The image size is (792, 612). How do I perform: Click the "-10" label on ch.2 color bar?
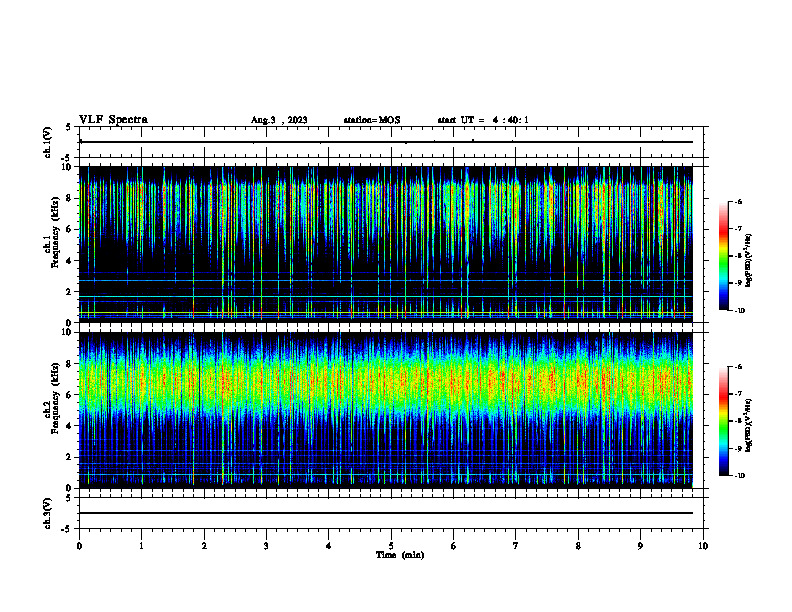pos(739,476)
